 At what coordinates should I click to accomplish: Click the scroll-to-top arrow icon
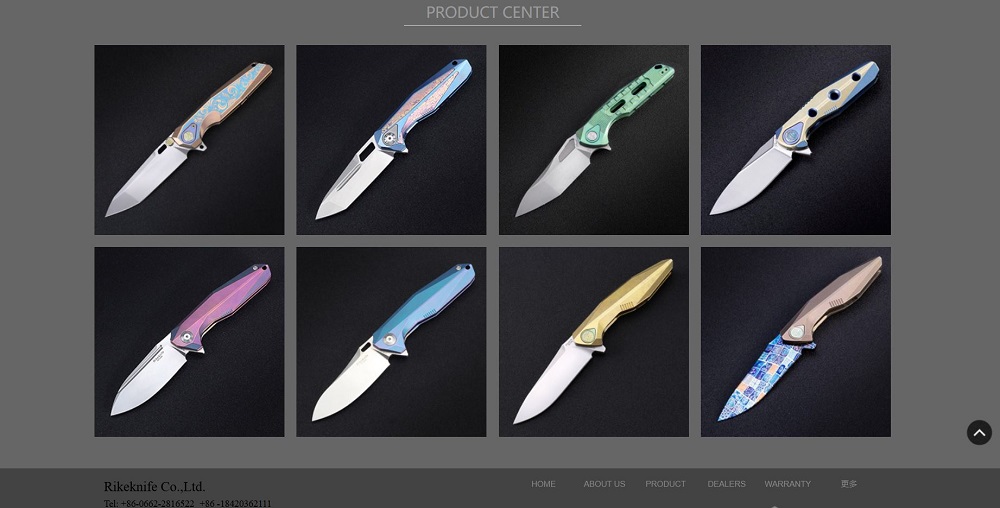(x=979, y=433)
